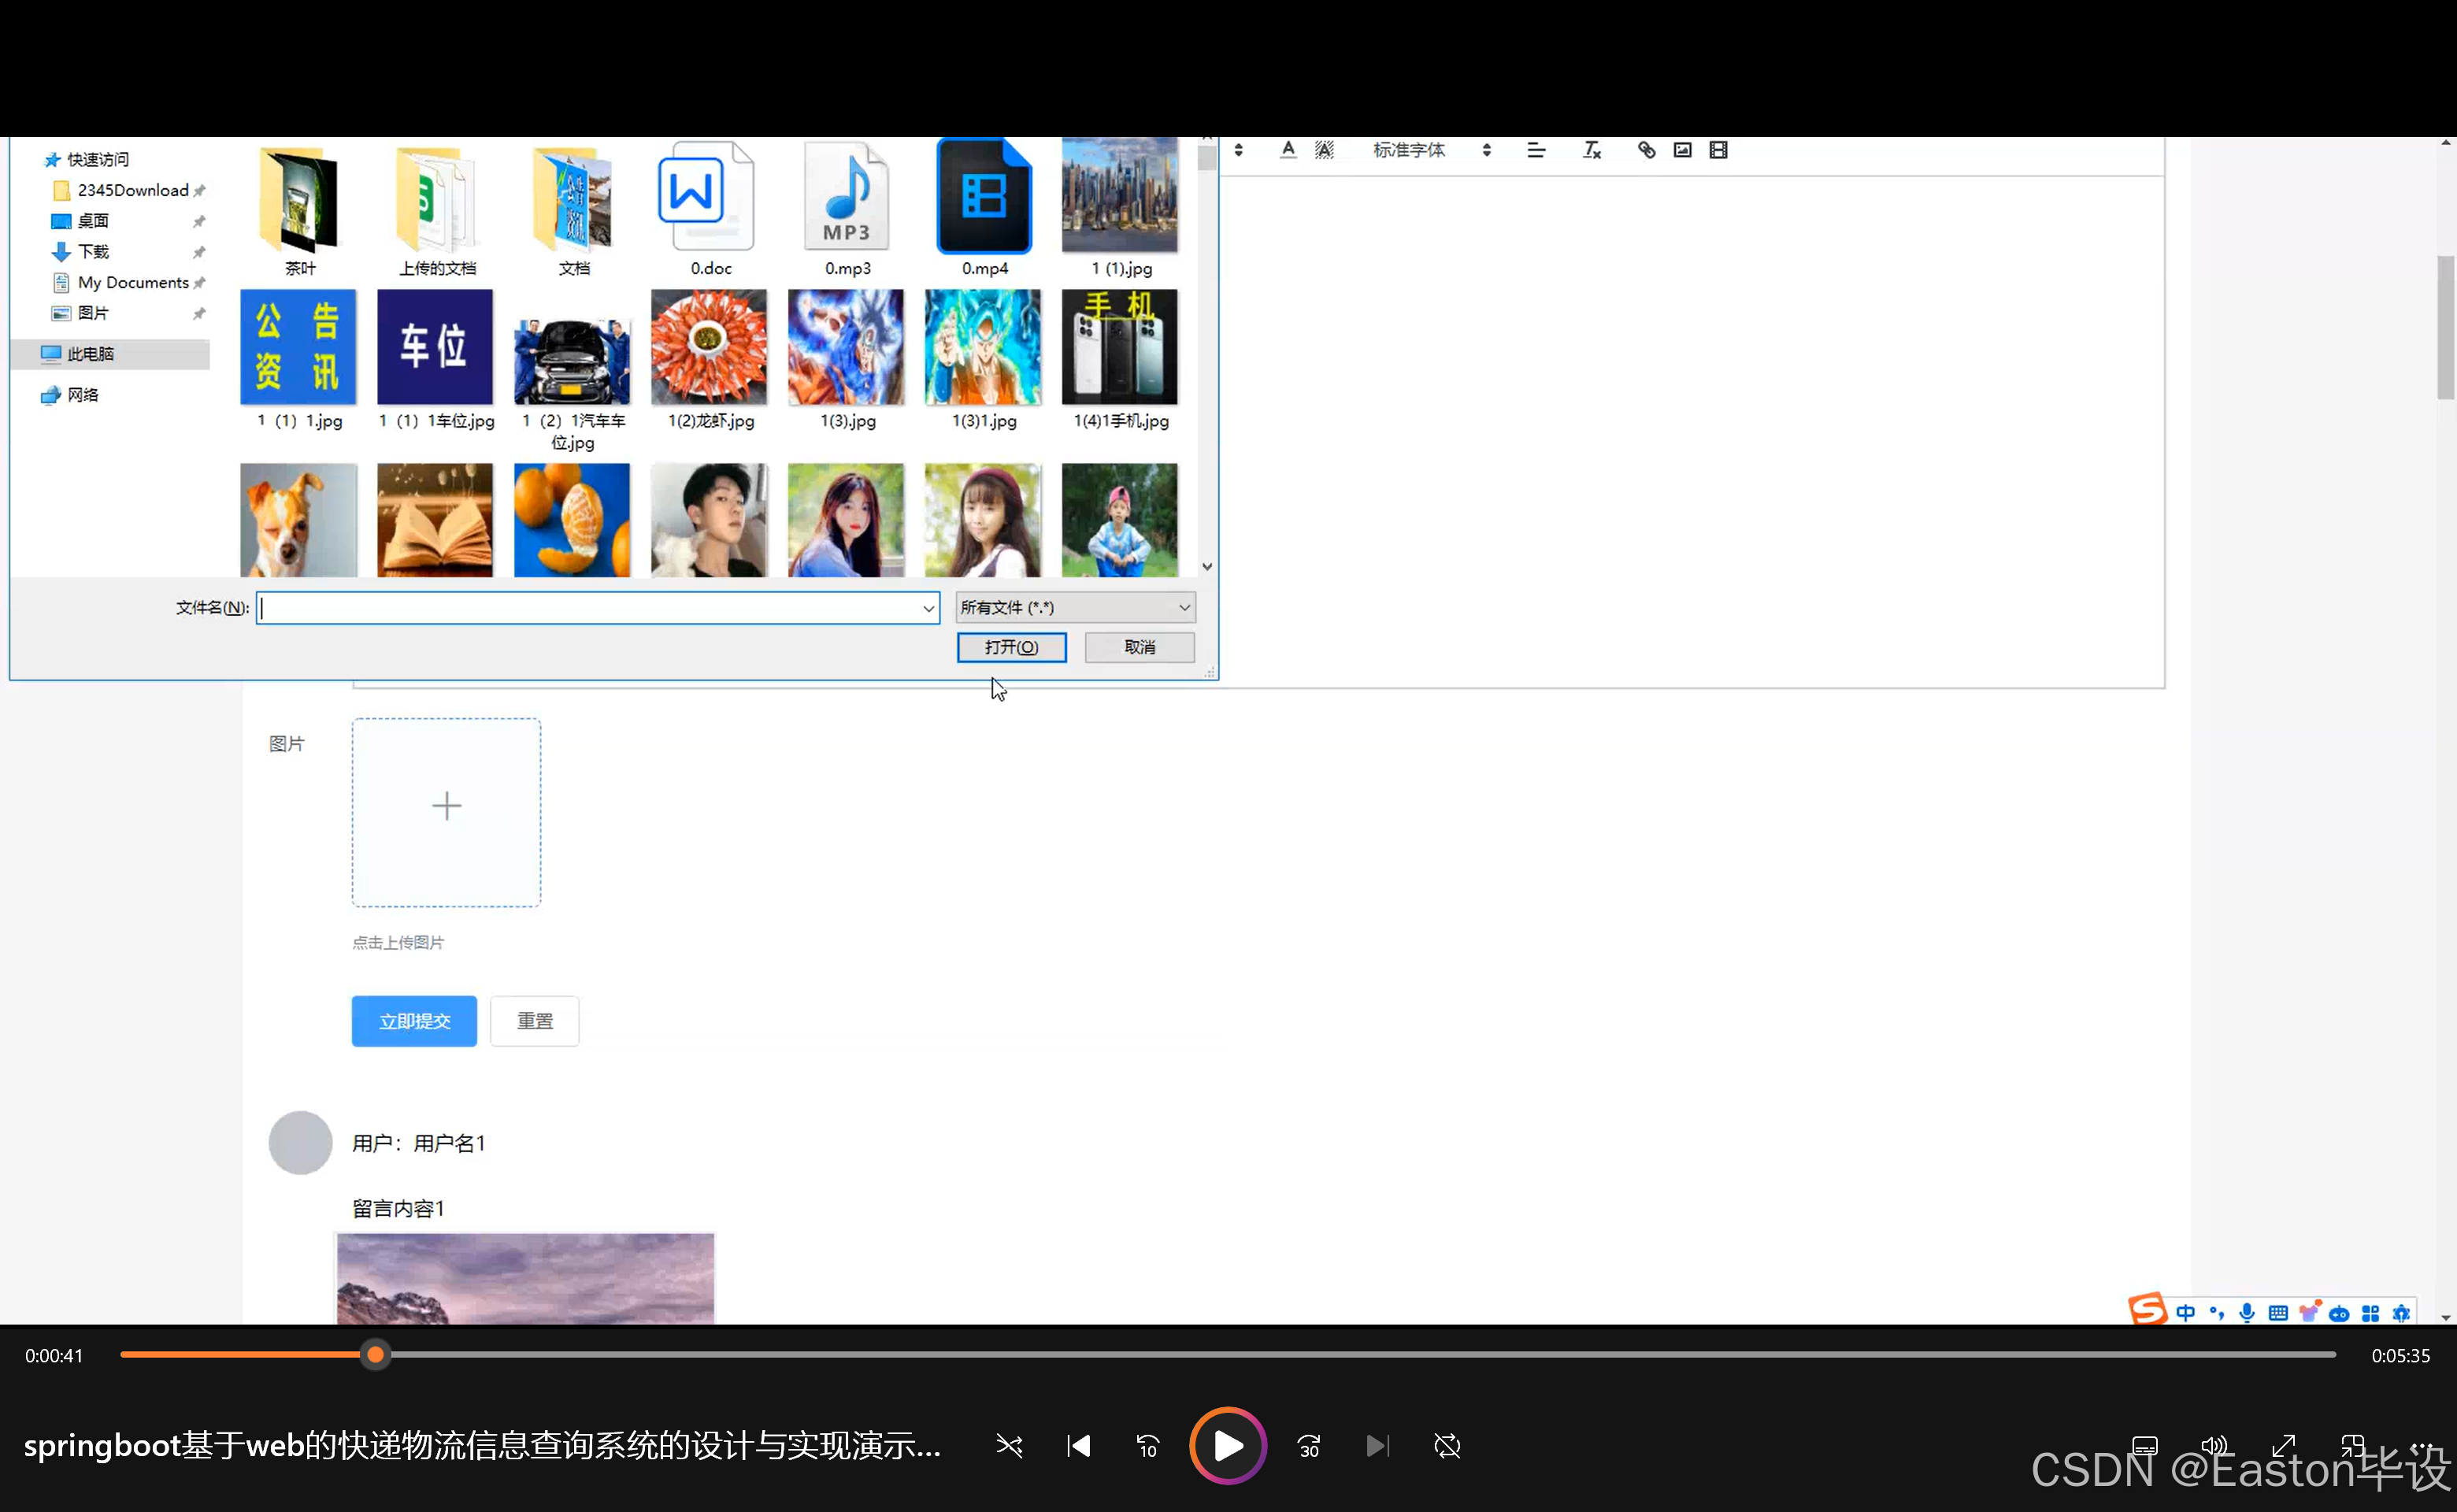Select the 1(2)龙虾.jpg image
The width and height of the screenshot is (2457, 1512).
[710, 360]
